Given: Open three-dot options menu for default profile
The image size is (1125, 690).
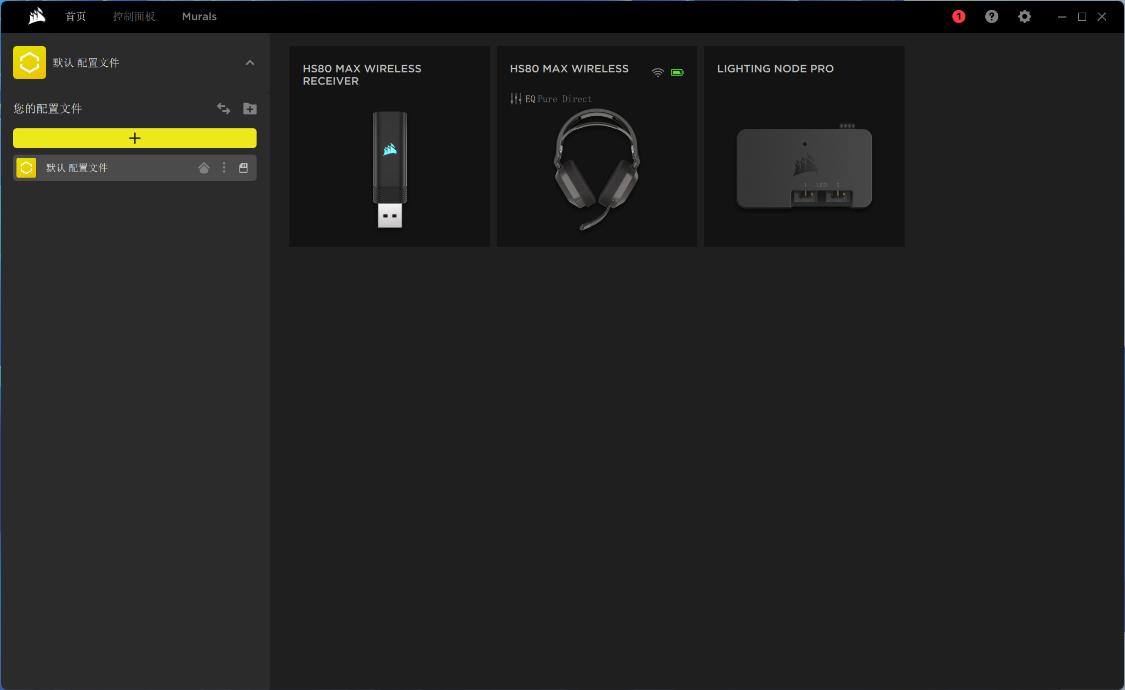Looking at the screenshot, I should pyautogui.click(x=224, y=168).
